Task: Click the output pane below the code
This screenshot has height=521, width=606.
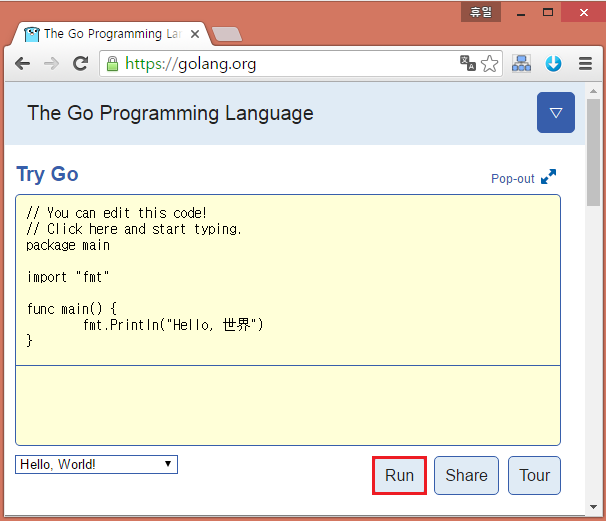Action: coord(288,405)
